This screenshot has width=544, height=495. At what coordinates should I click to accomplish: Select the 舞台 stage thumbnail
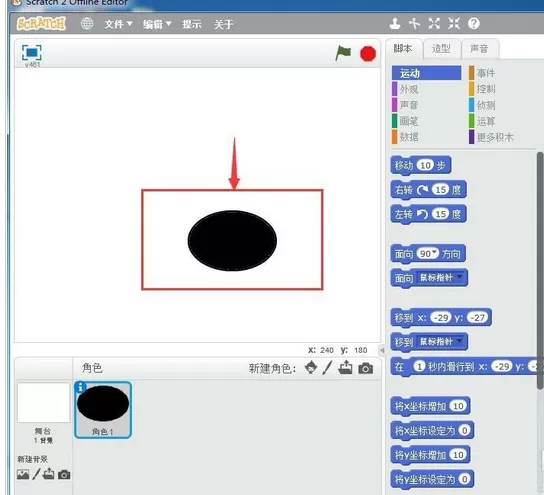click(x=43, y=402)
